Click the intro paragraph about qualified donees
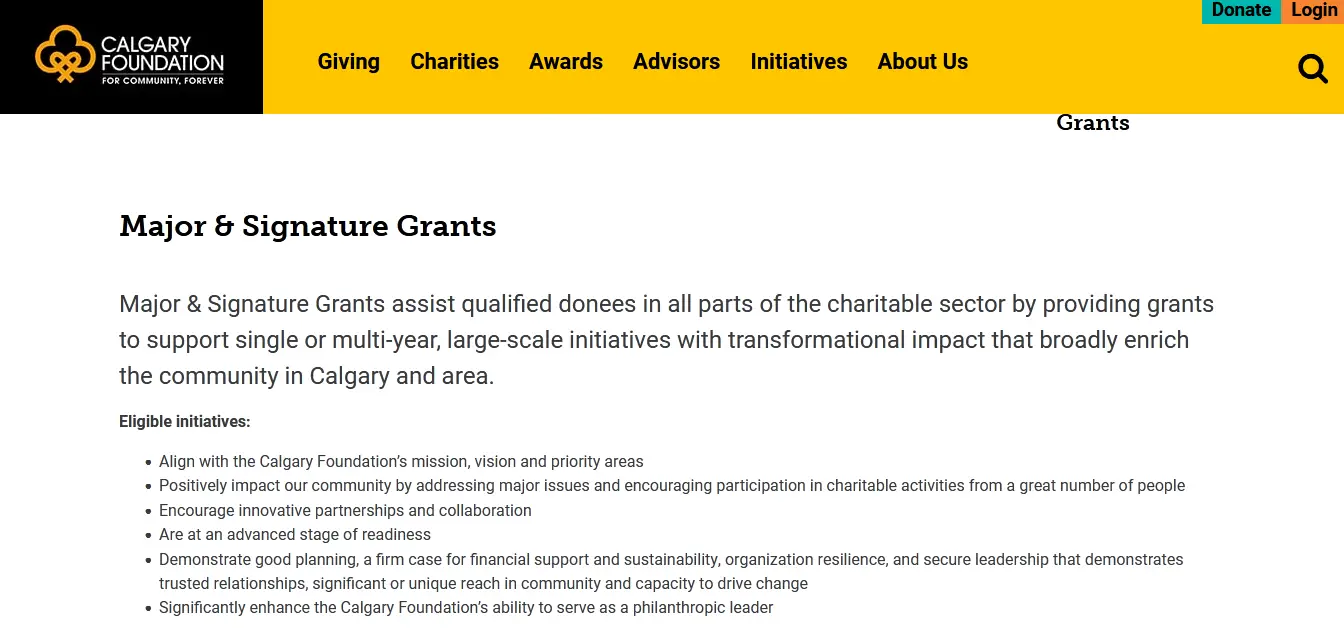 coord(666,340)
